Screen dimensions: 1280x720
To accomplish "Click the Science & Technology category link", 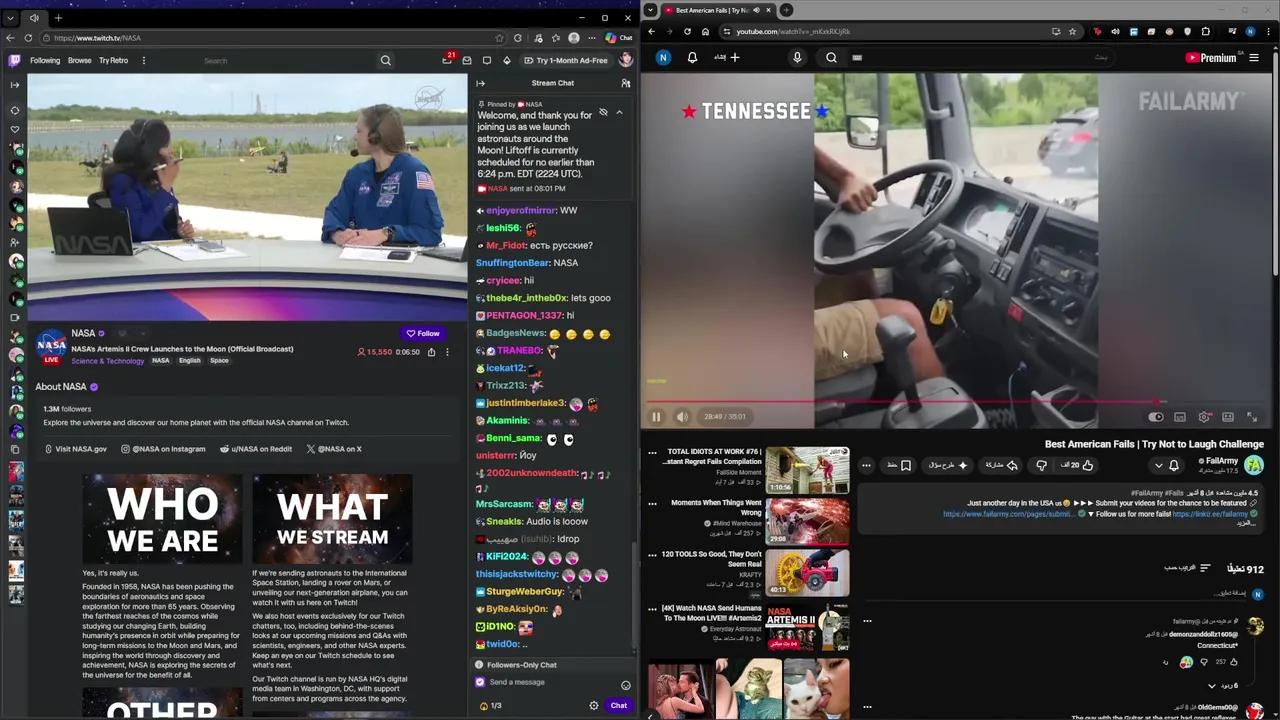I will tap(108, 361).
